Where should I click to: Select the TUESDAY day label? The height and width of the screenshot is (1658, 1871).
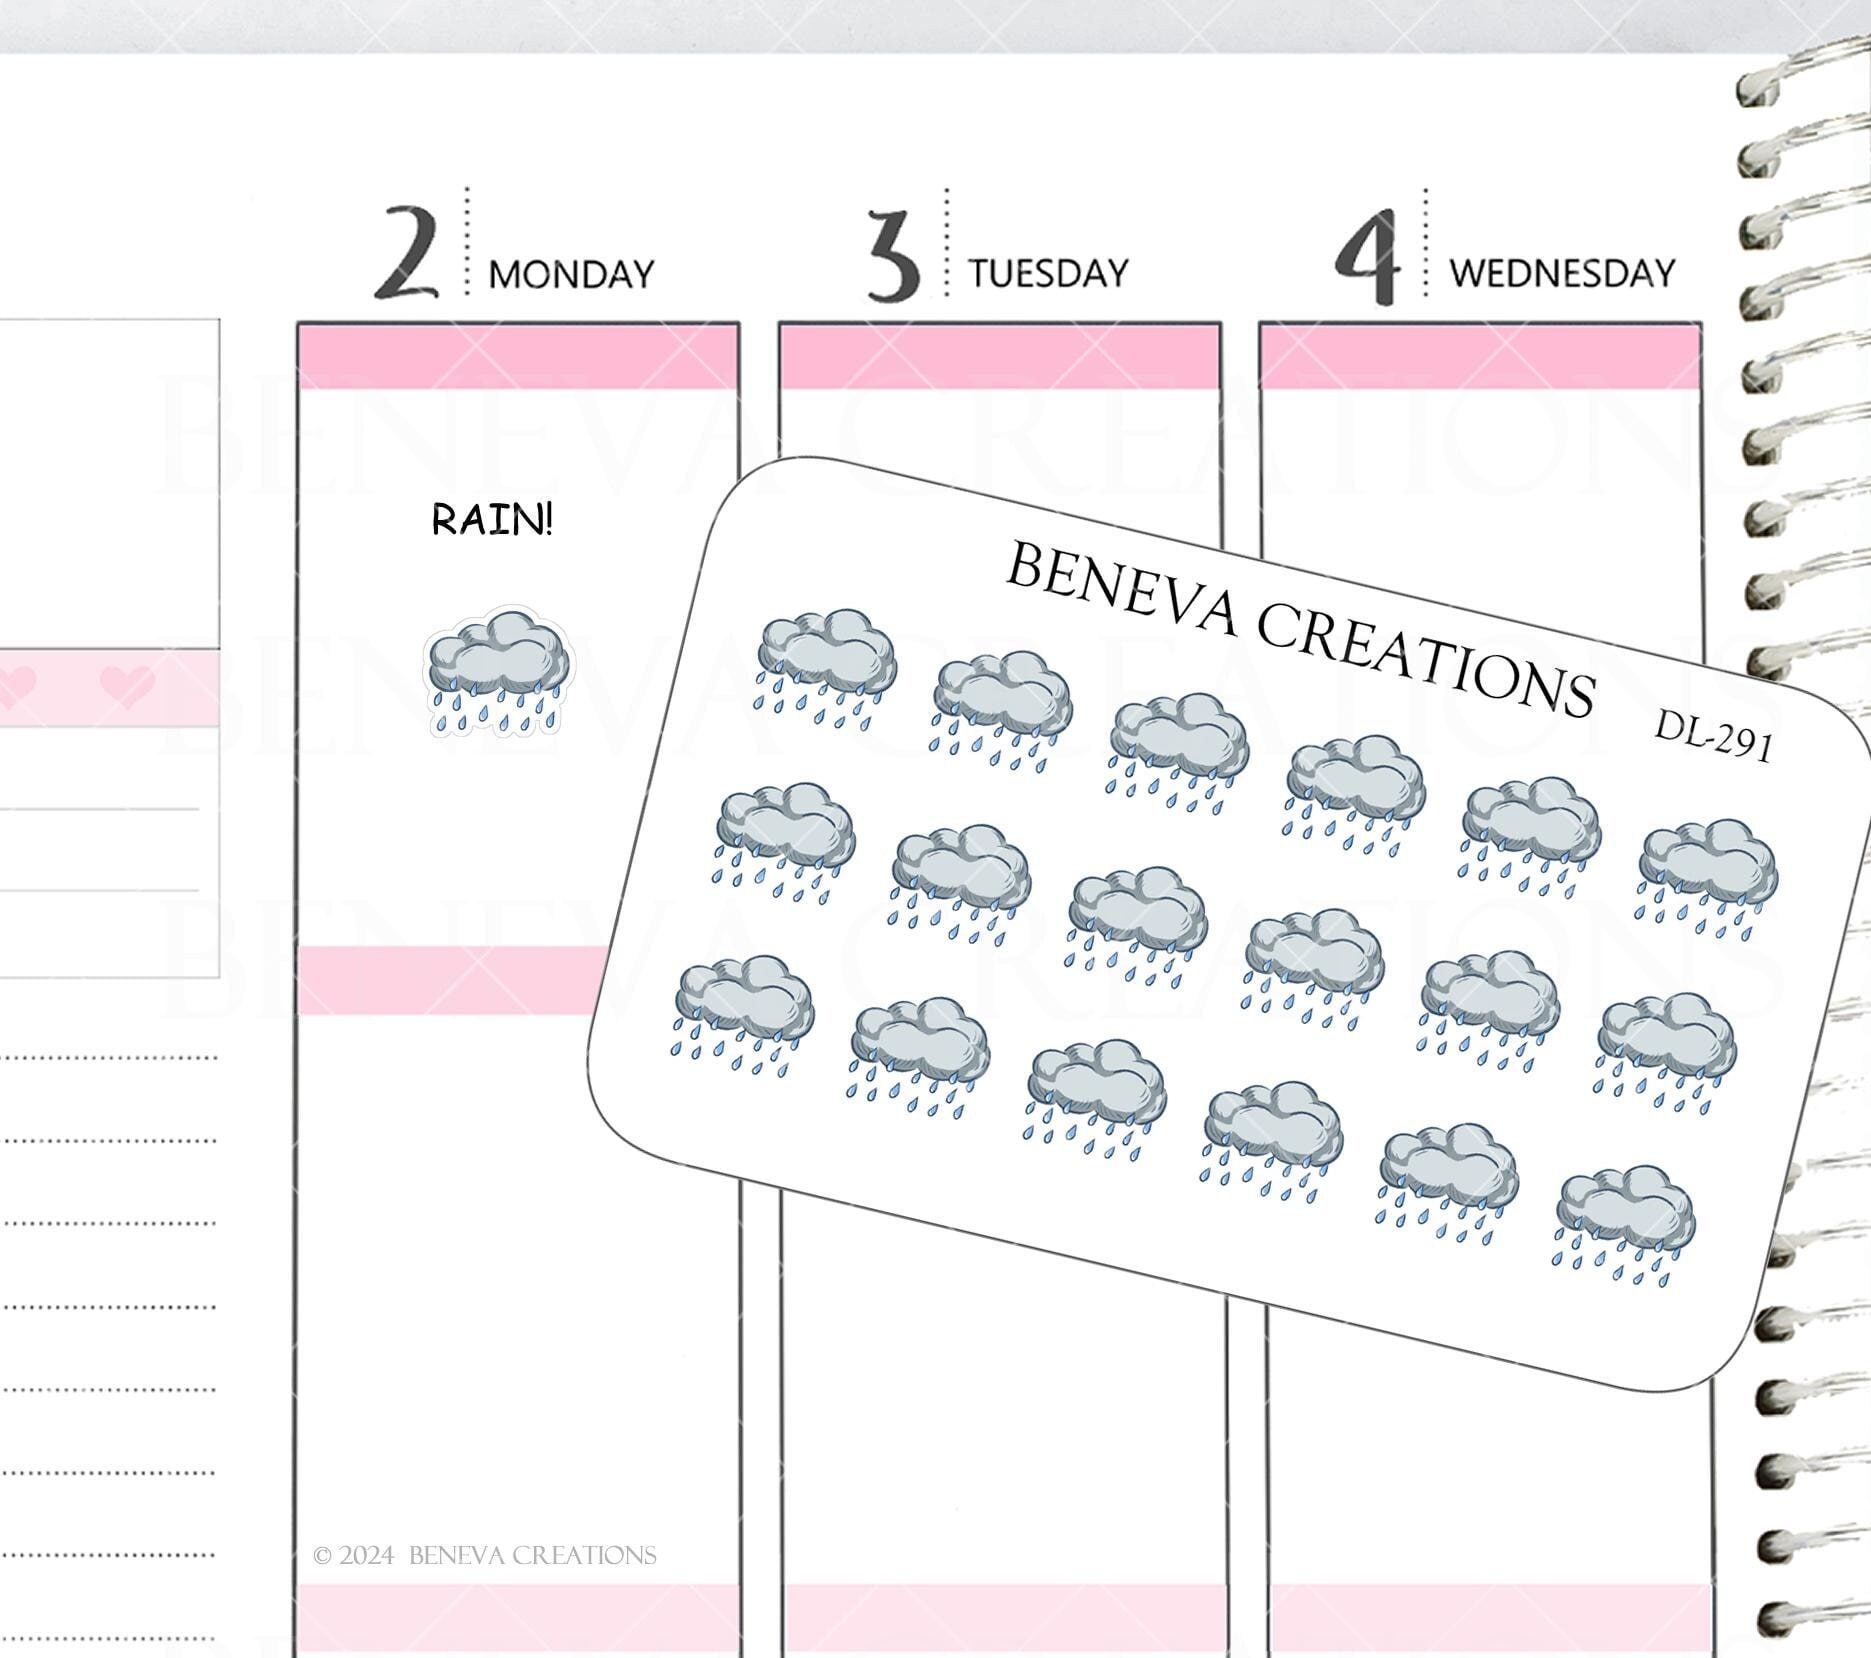click(x=1048, y=273)
